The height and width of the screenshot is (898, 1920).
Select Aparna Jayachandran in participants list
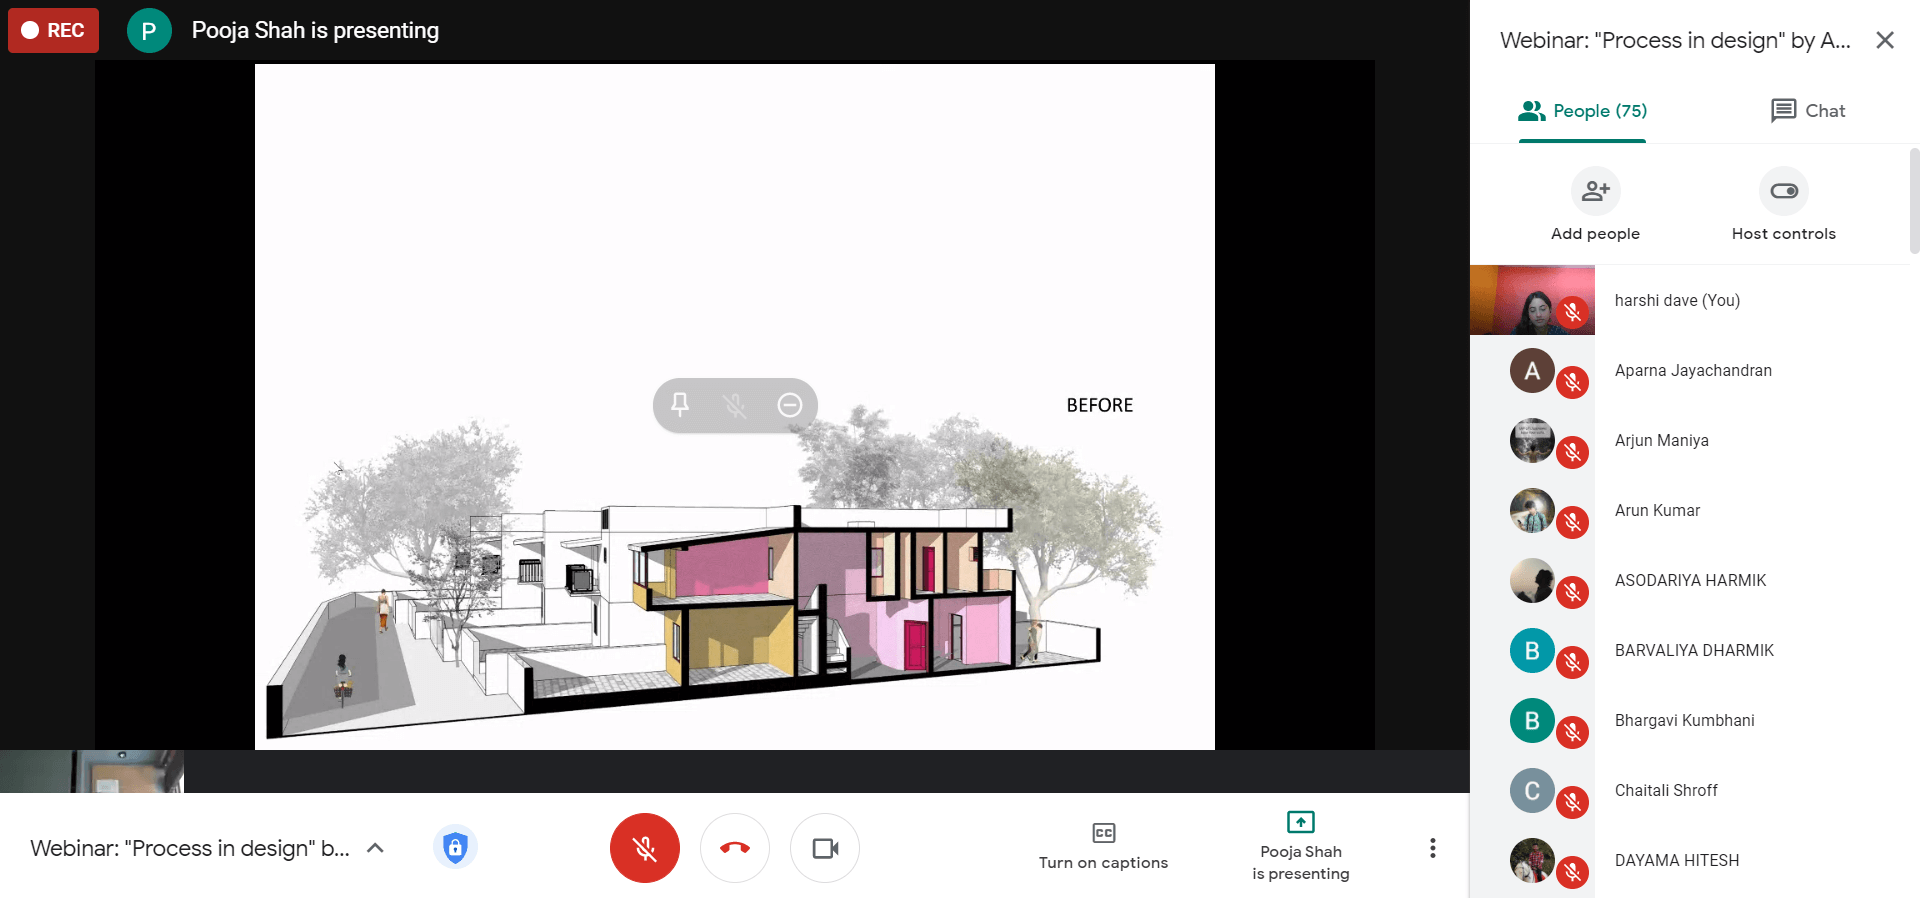coord(1692,370)
